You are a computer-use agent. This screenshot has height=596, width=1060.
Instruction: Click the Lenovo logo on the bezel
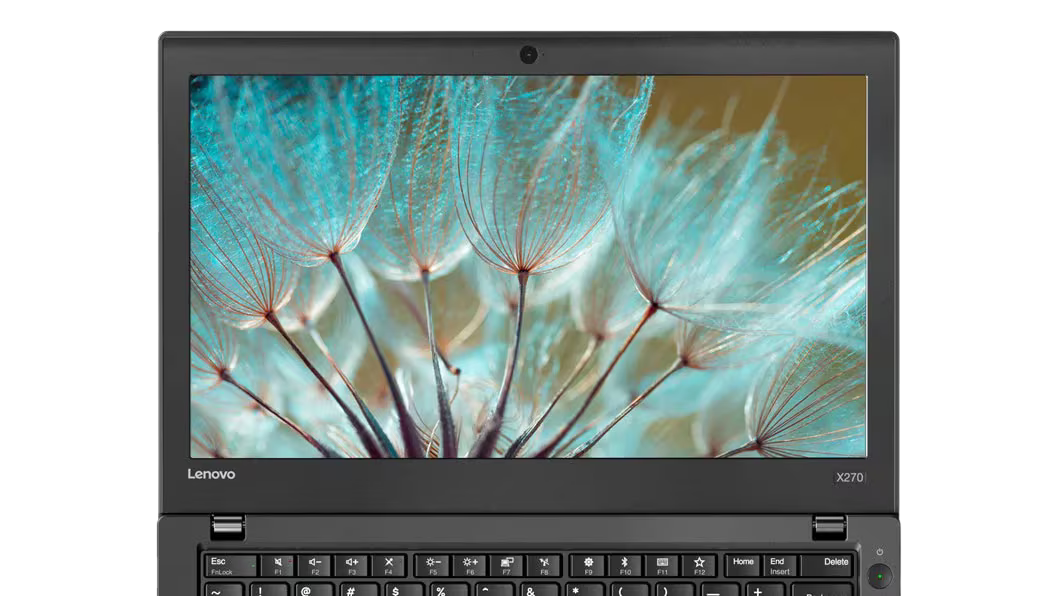[212, 474]
